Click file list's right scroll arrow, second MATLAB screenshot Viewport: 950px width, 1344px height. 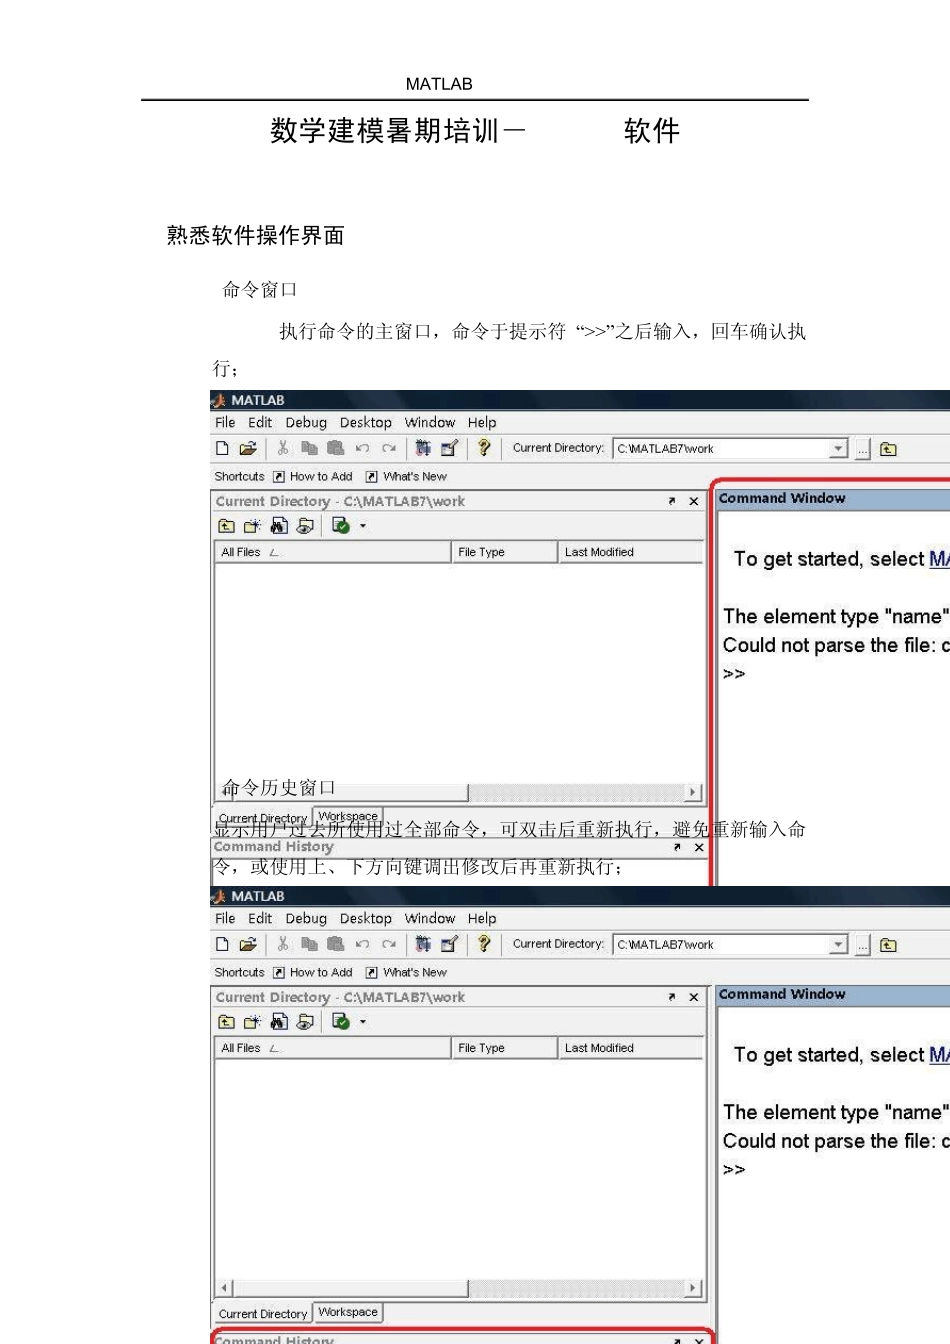point(692,1288)
